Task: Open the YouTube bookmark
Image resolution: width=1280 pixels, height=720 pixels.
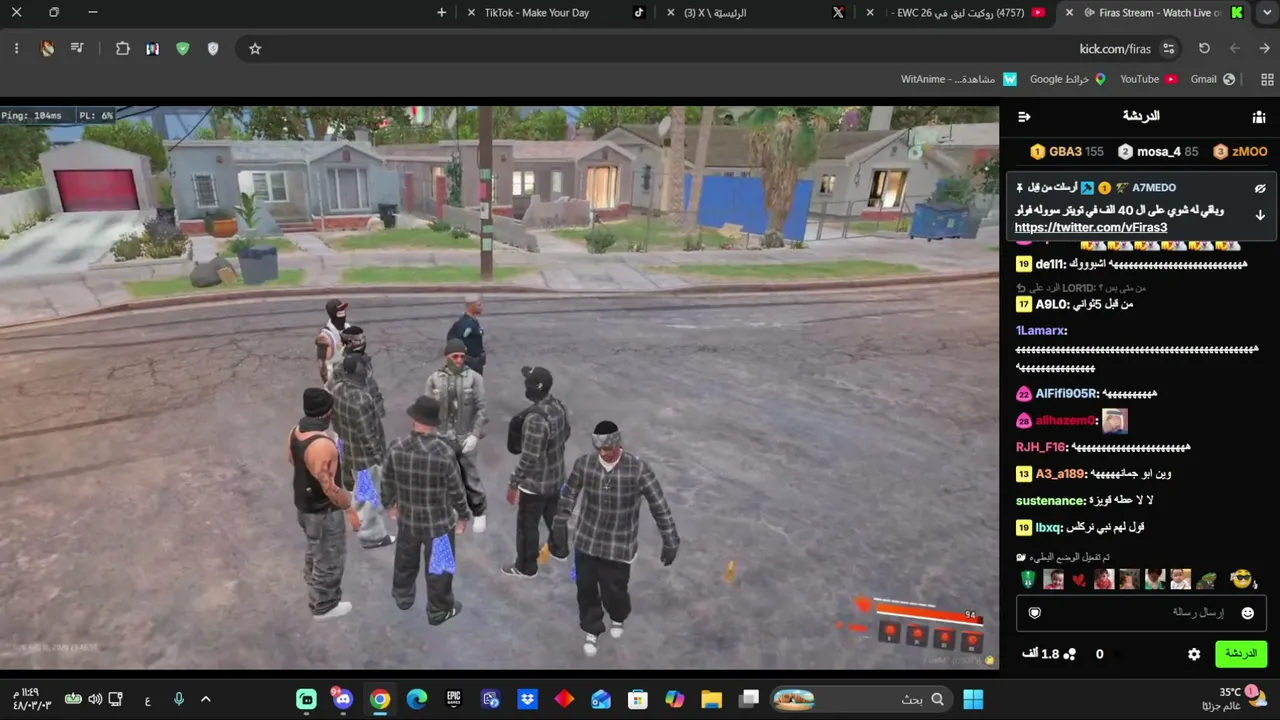Action: tap(1148, 79)
